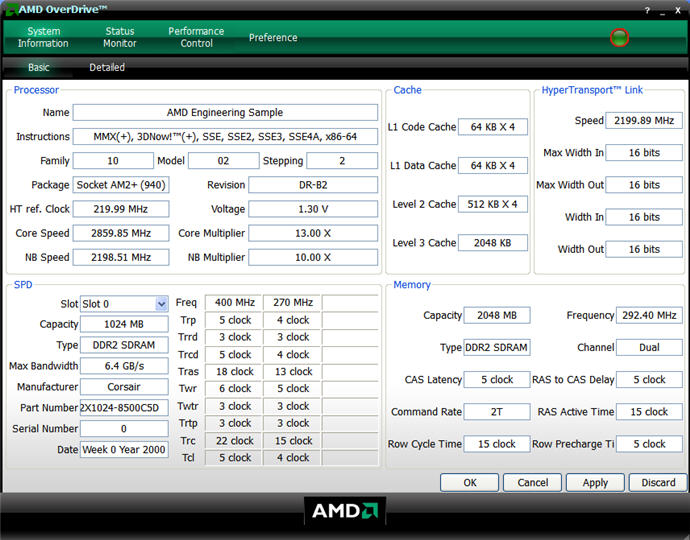Click HyperTransport Speed 2199.89 MHz
Image resolution: width=690 pixels, height=540 pixels.
point(644,121)
